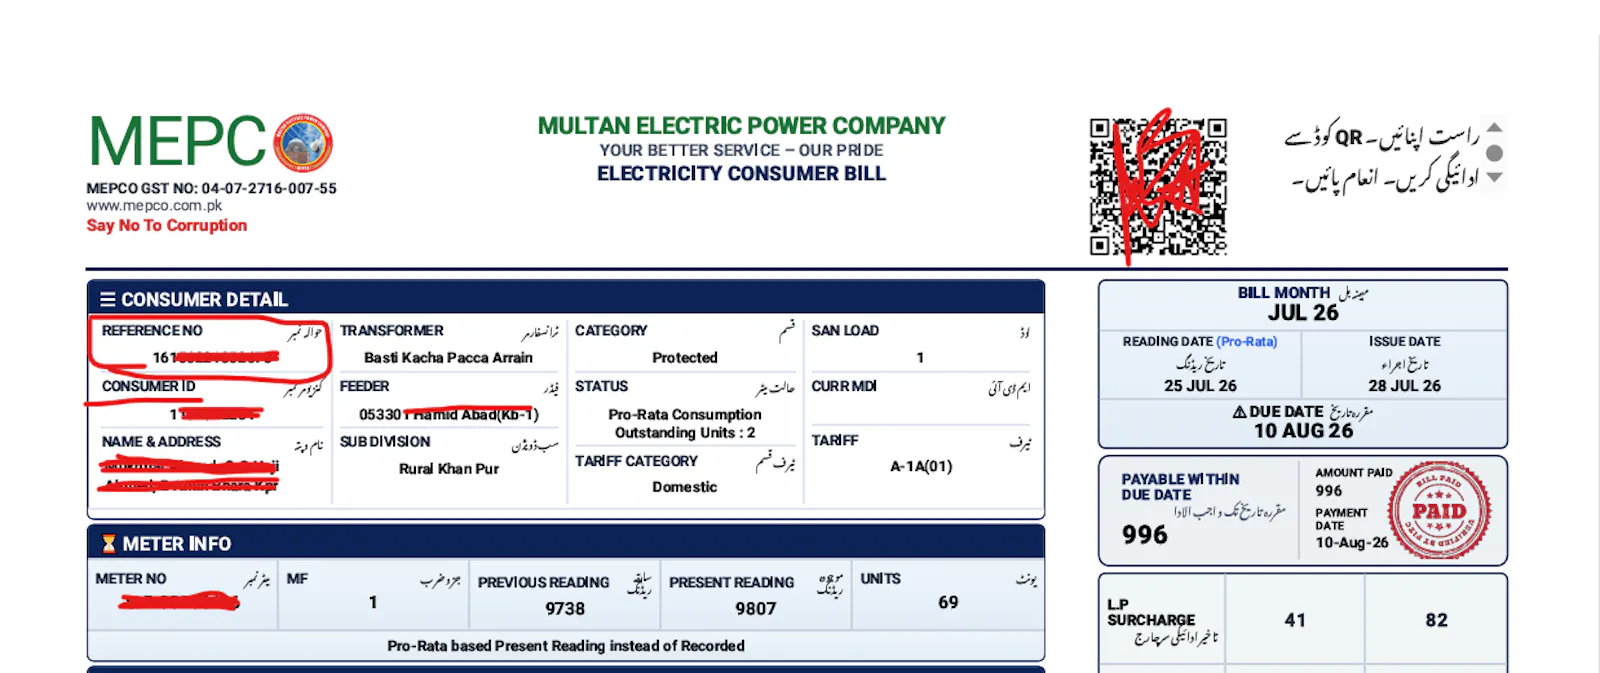Click the MEPCO GST NO line
This screenshot has height=673, width=1600.
click(211, 188)
